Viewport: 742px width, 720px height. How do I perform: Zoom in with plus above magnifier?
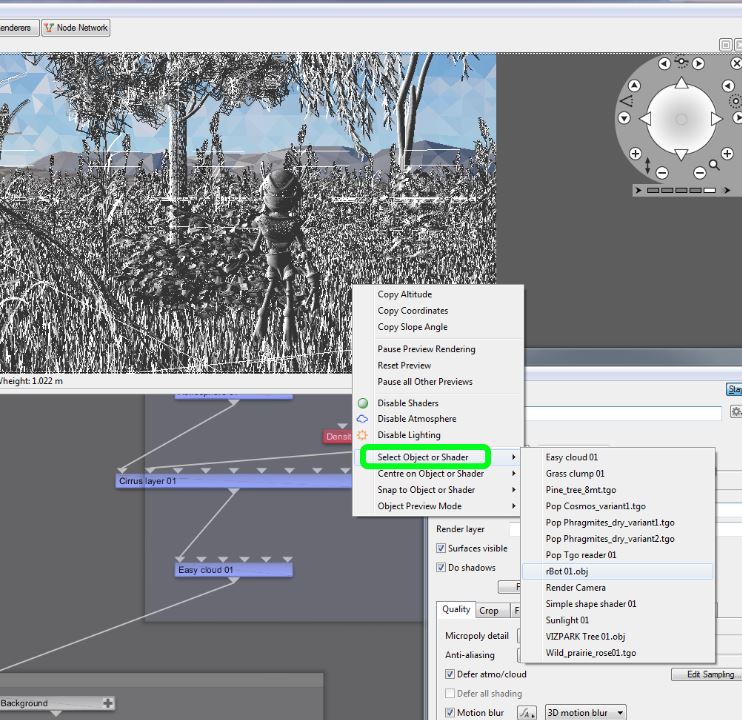point(727,153)
